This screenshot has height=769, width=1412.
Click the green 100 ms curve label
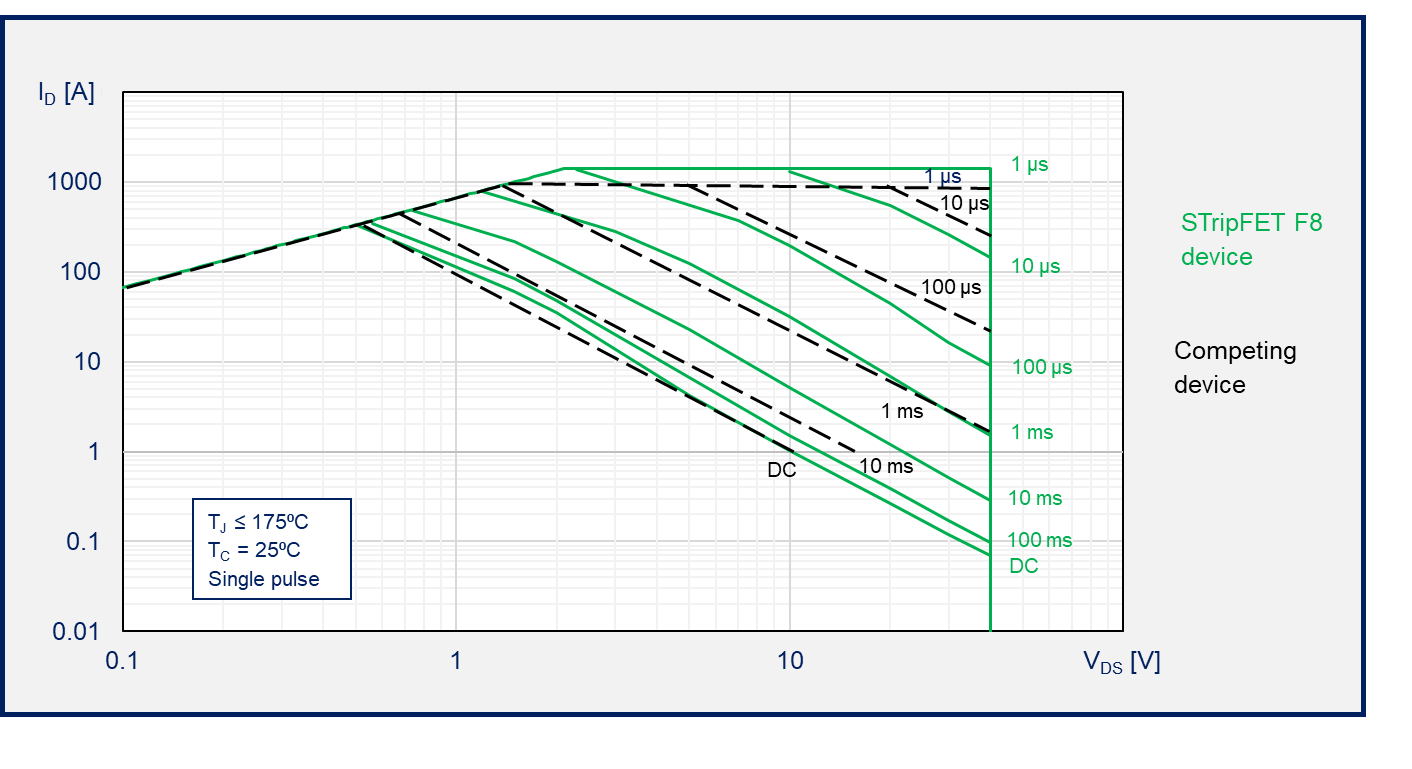[1039, 540]
